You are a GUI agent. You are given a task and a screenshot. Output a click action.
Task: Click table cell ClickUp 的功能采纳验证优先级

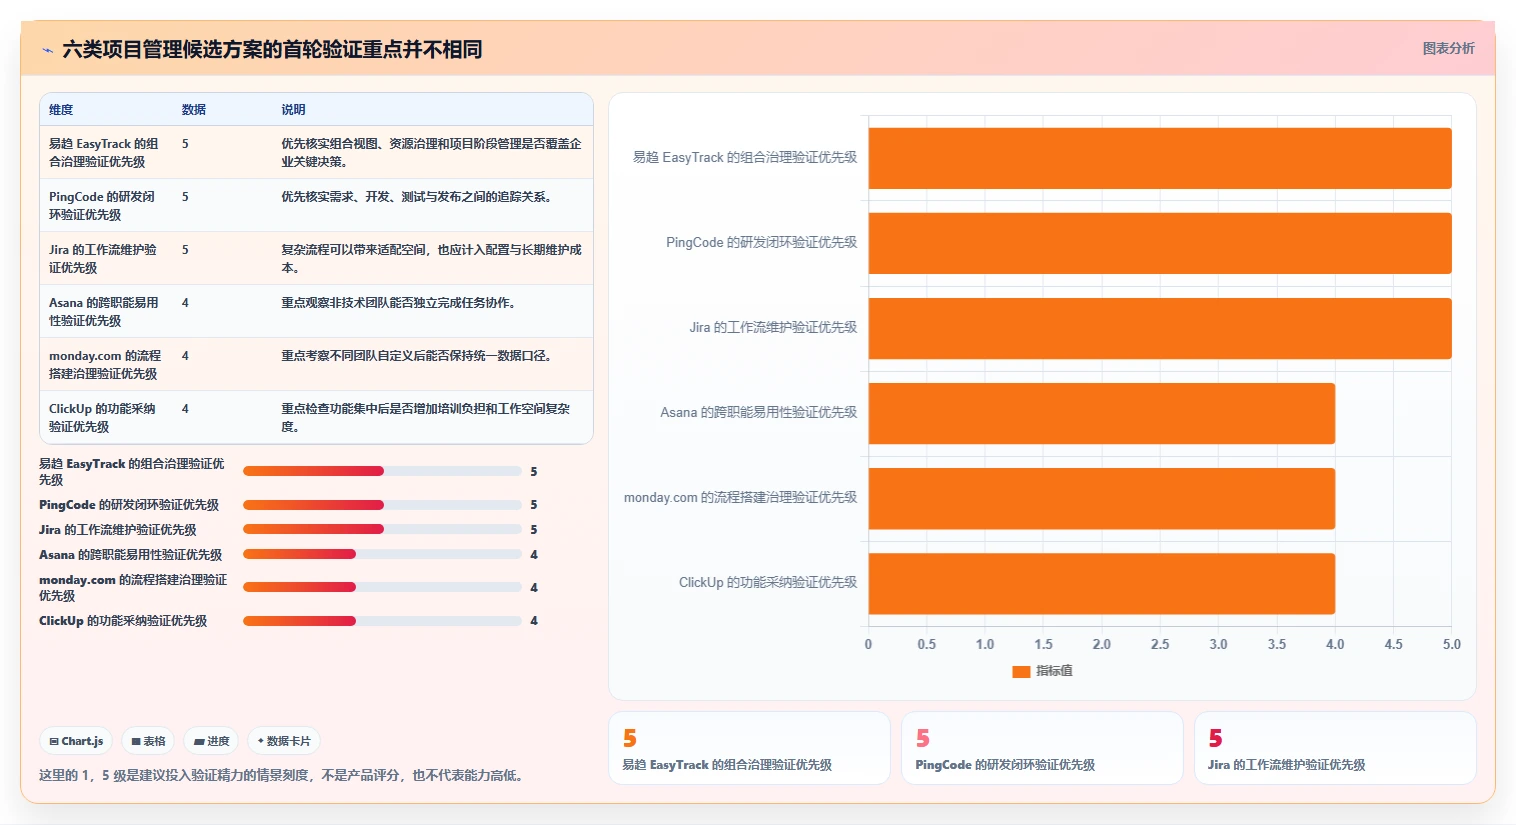pyautogui.click(x=105, y=417)
